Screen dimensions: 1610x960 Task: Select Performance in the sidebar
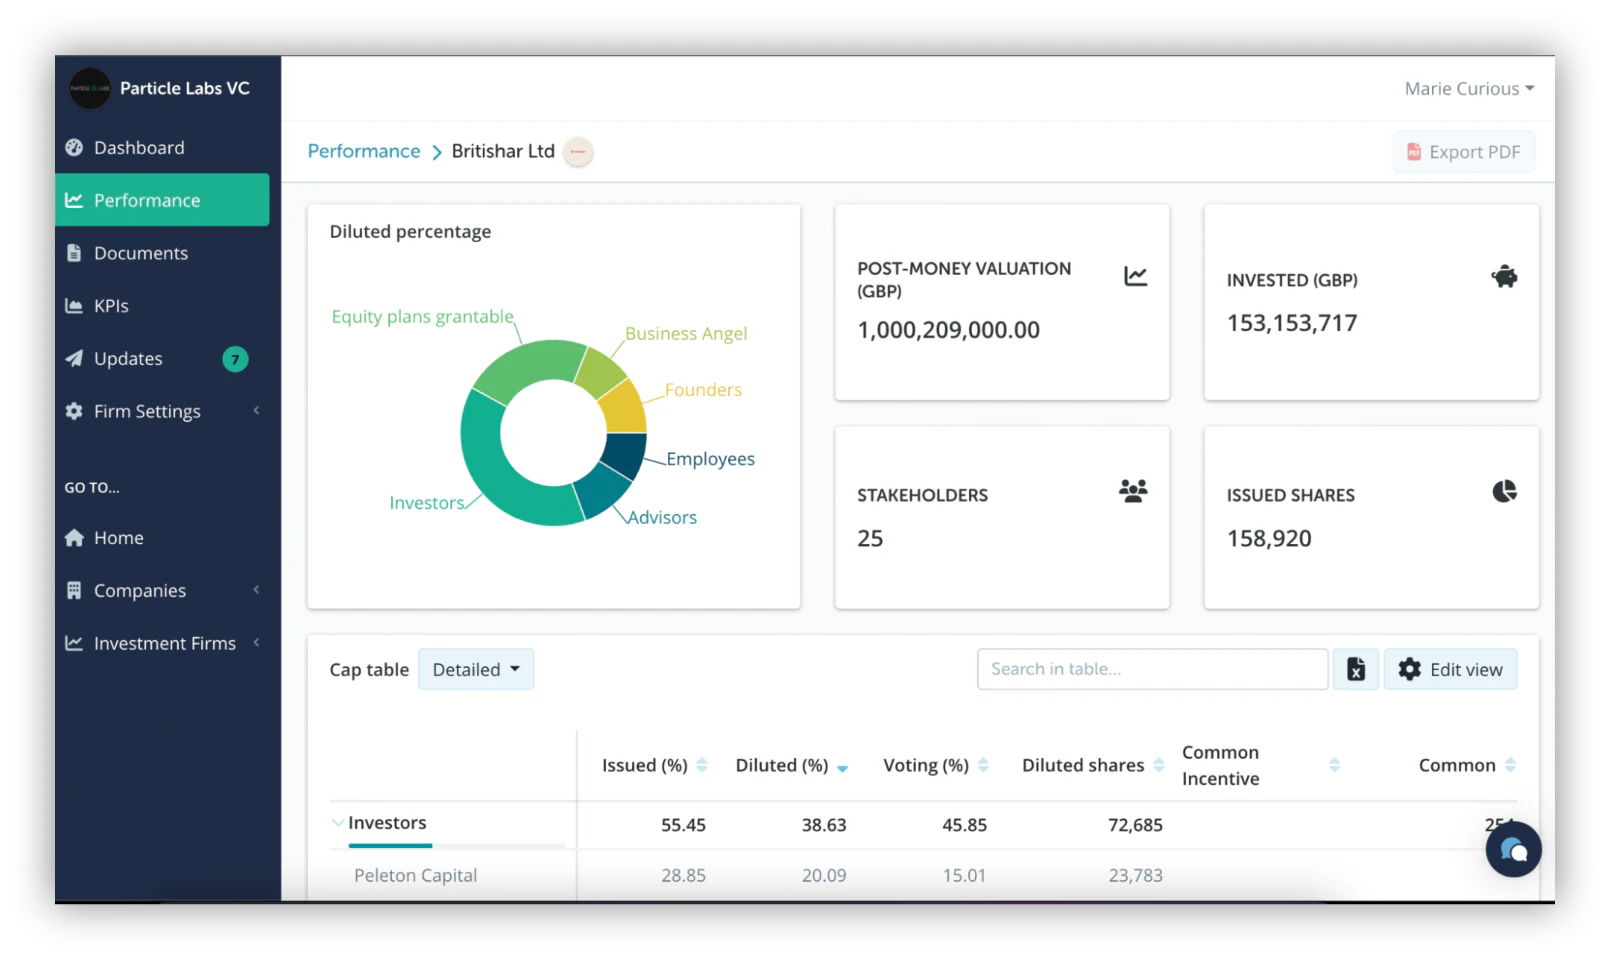coord(162,200)
